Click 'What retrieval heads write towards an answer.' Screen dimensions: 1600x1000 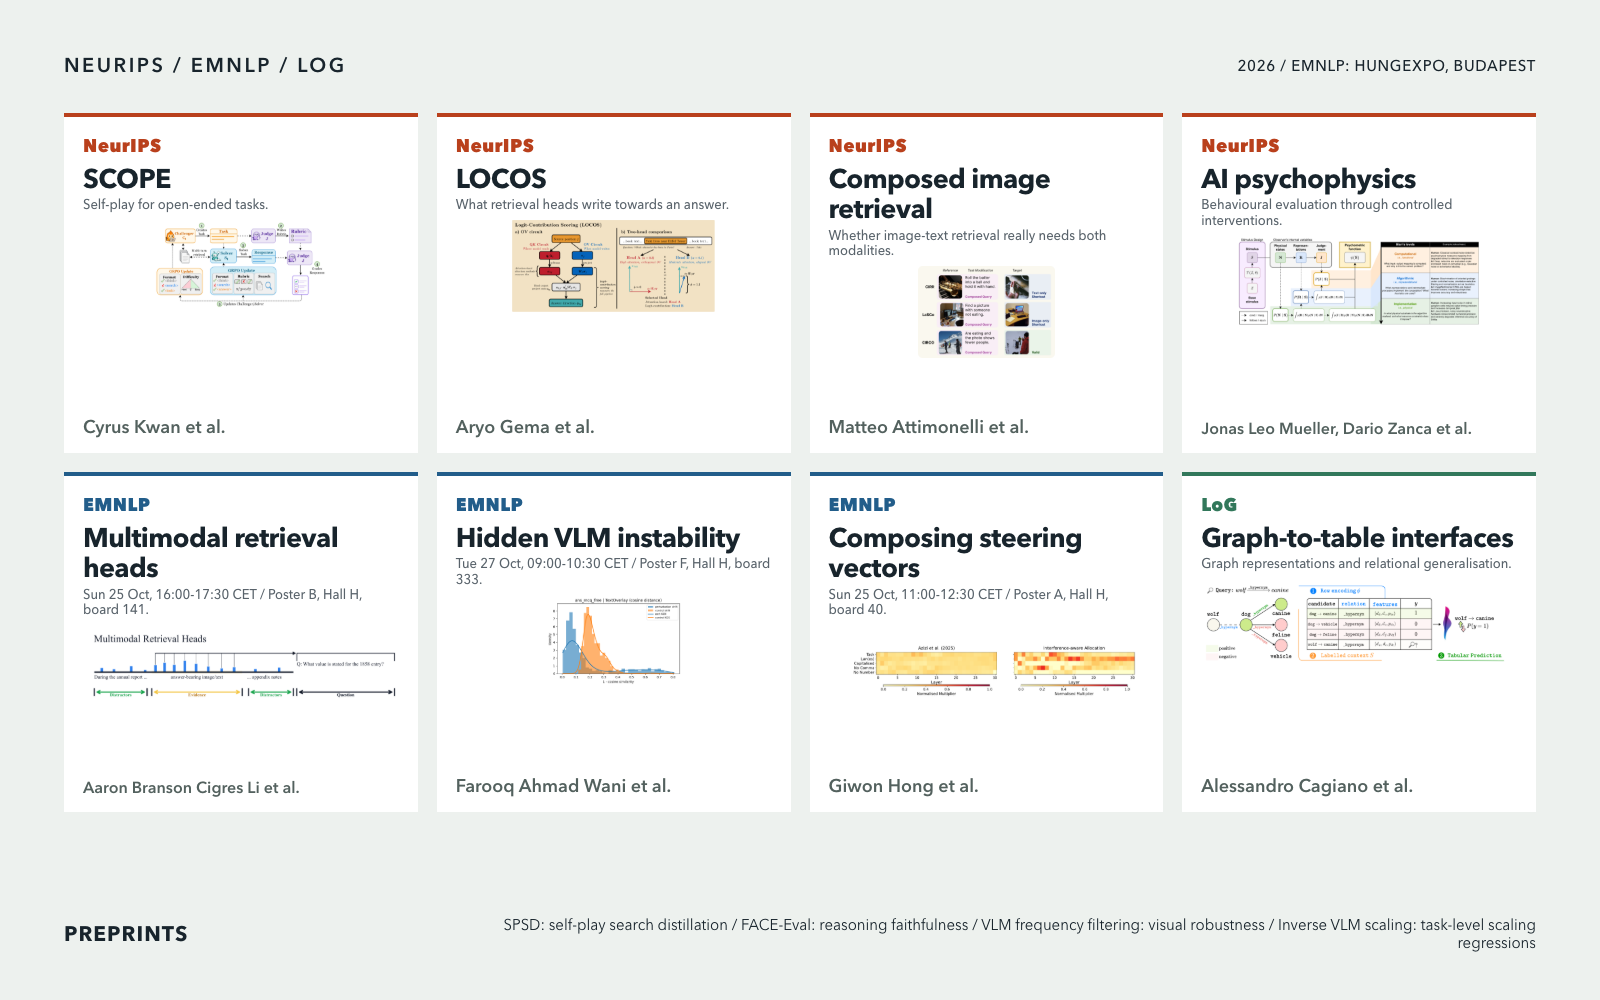[592, 205]
